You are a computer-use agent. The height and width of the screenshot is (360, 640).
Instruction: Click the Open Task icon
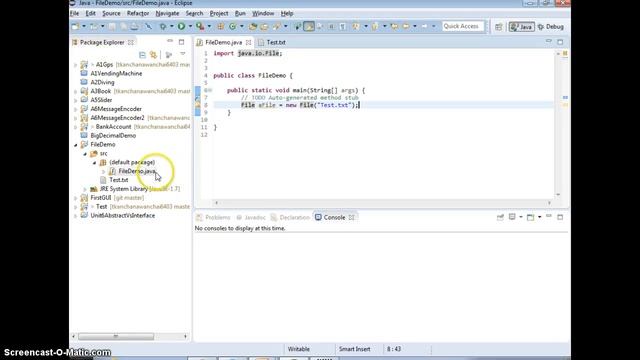[x=264, y=27]
